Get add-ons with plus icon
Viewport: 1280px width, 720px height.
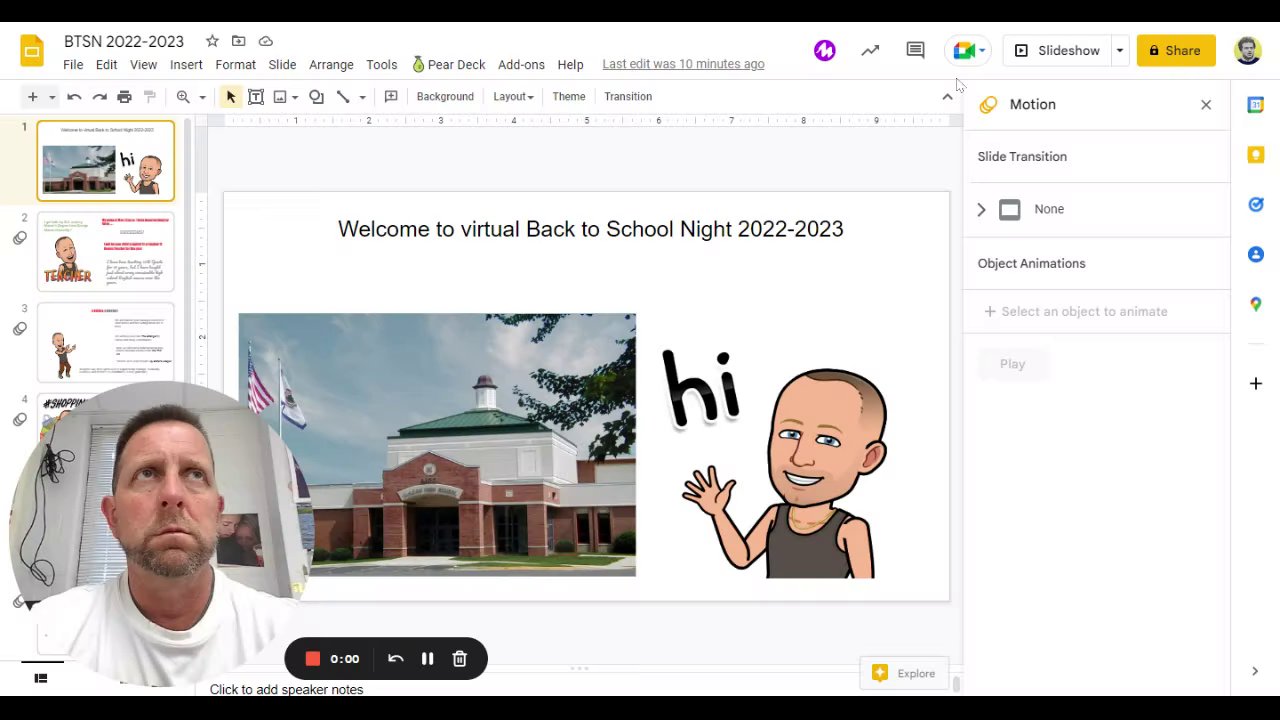pos(1256,383)
